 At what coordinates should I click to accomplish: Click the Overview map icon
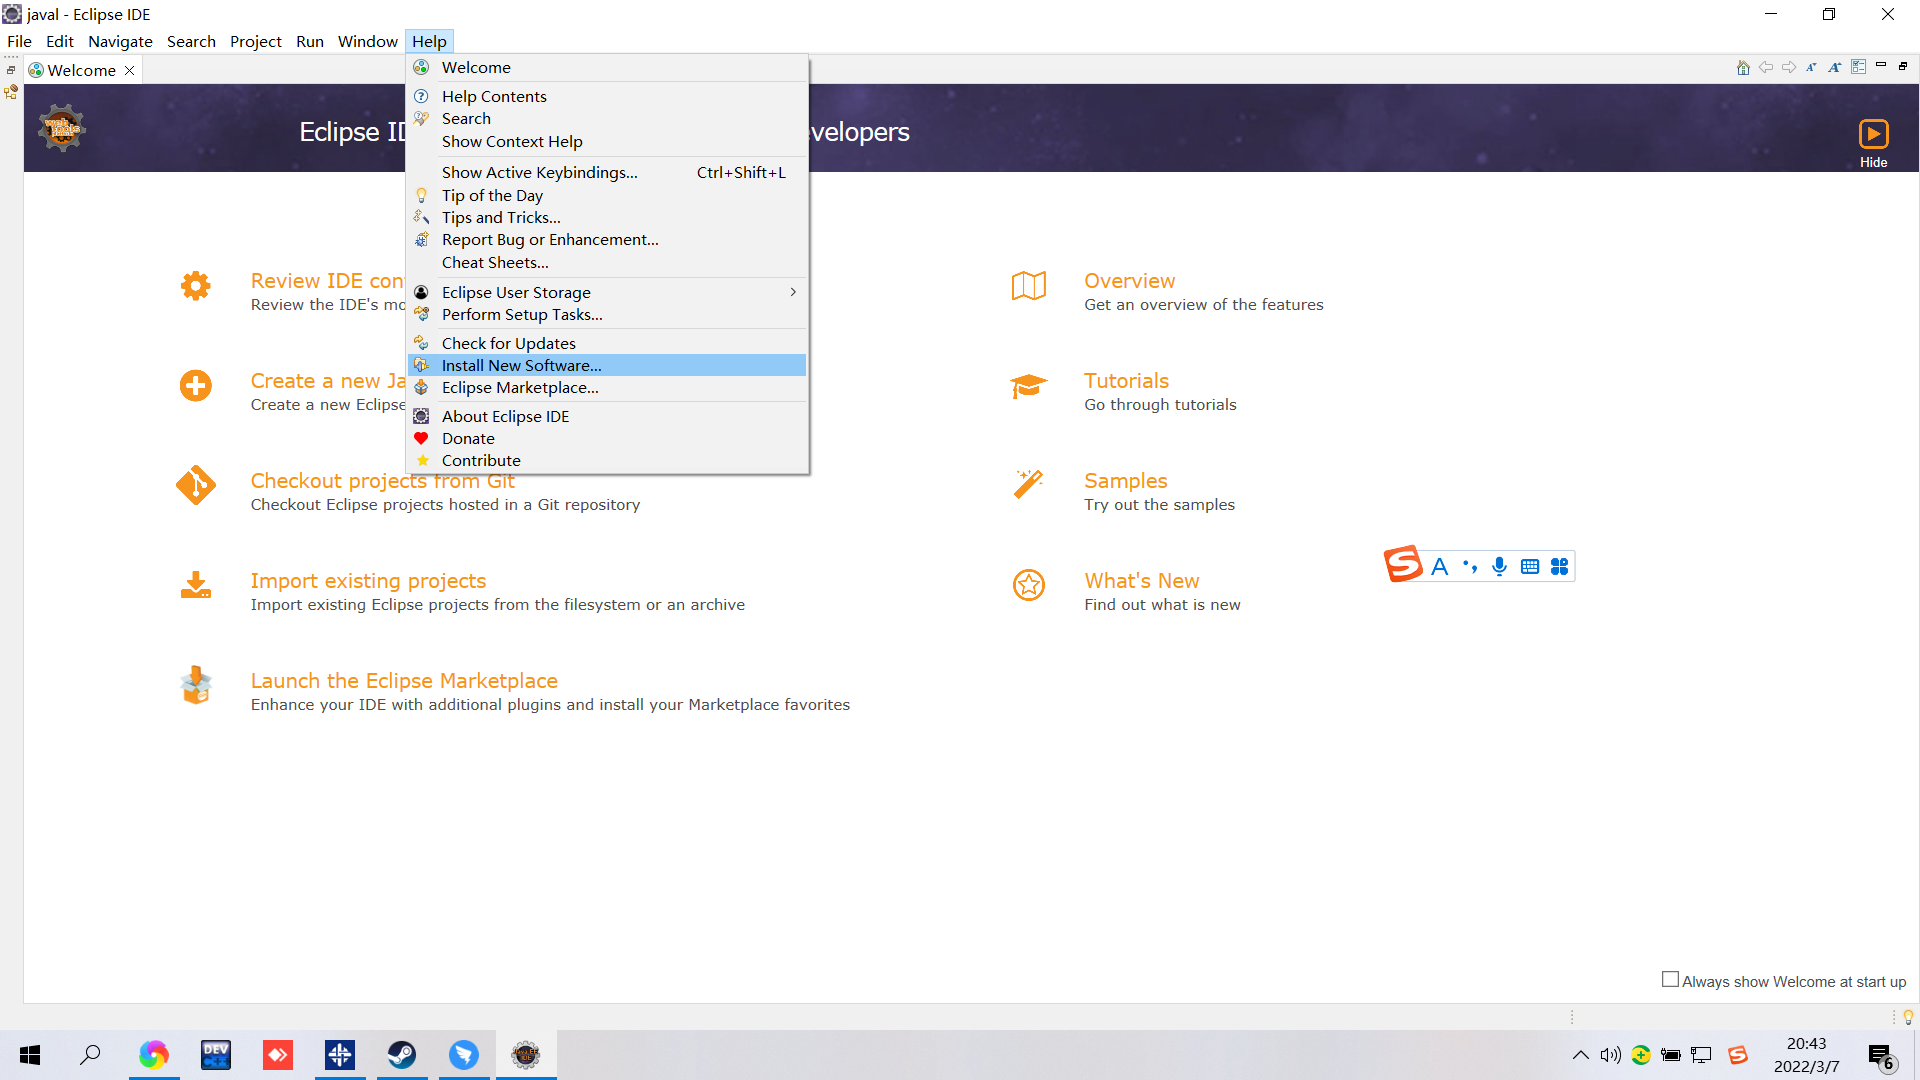point(1028,286)
